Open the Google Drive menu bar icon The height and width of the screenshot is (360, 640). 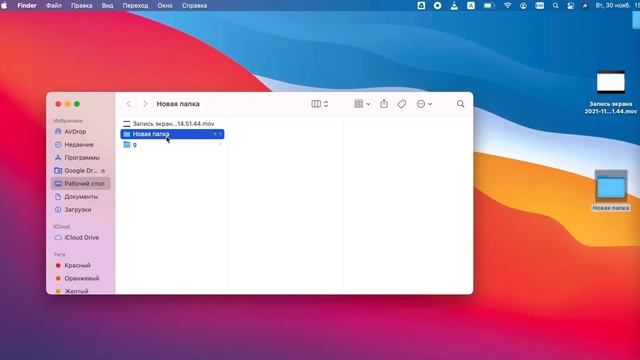[x=421, y=6]
